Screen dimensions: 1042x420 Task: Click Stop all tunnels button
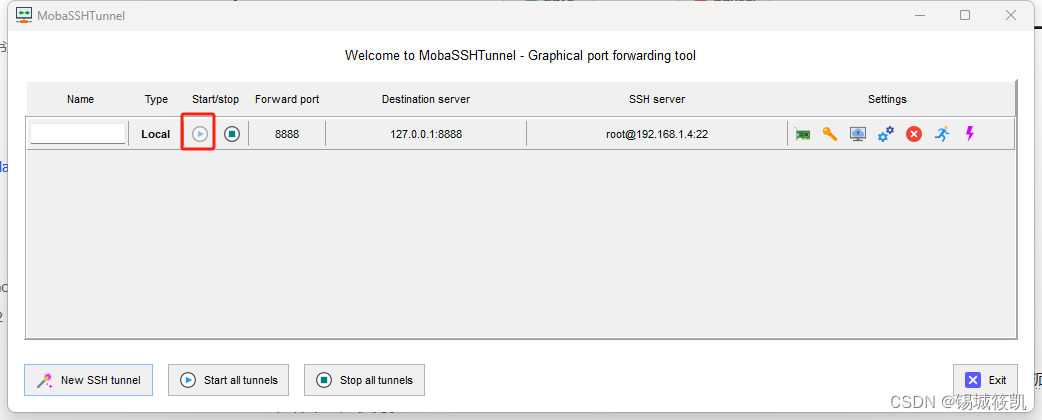(364, 380)
